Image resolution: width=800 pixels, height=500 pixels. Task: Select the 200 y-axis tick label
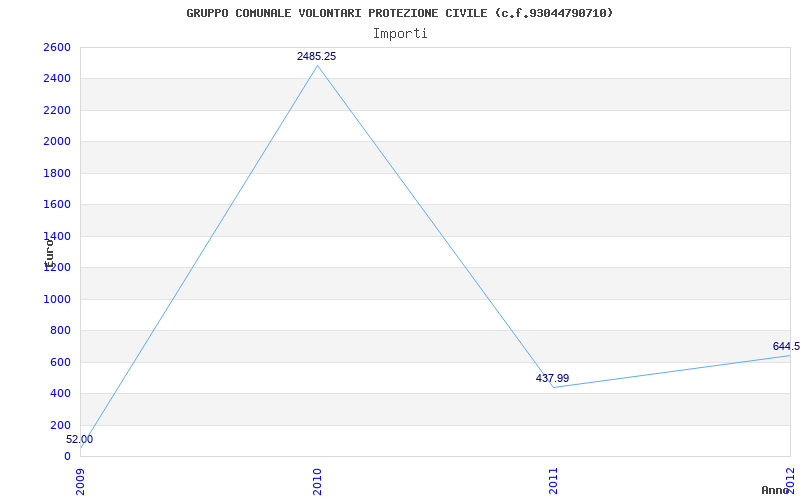(x=60, y=425)
